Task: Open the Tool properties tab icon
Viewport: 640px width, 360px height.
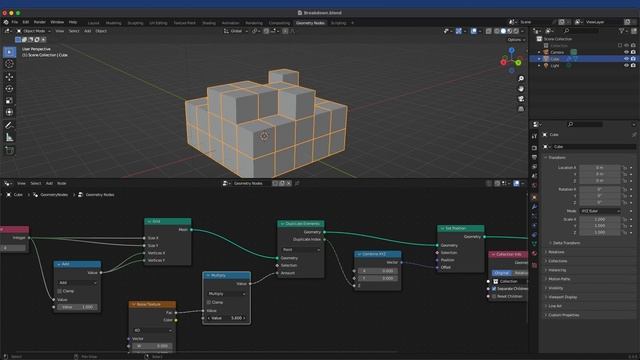Action: pos(534,136)
